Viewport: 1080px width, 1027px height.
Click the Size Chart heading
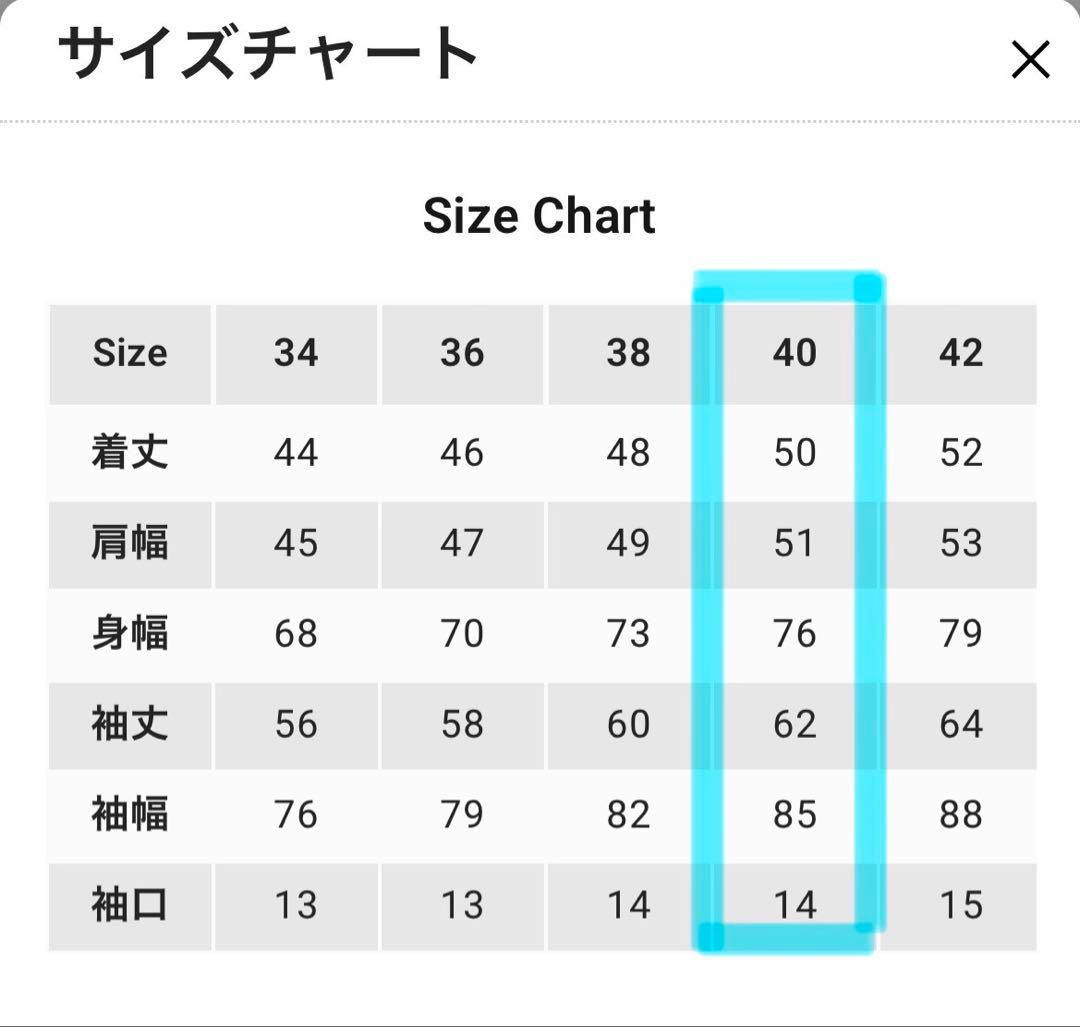(539, 216)
